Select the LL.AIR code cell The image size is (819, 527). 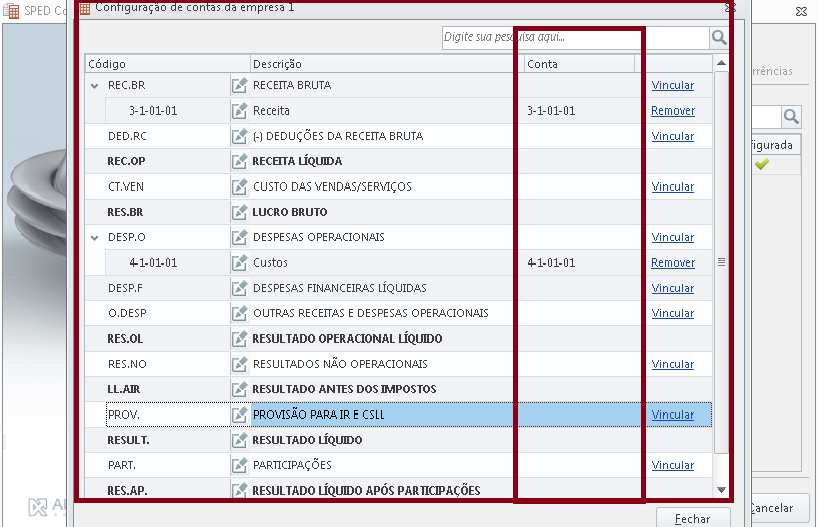point(123,389)
